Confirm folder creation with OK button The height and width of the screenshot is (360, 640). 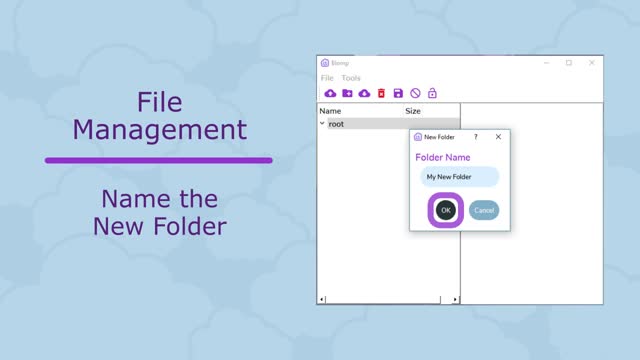[x=446, y=210]
